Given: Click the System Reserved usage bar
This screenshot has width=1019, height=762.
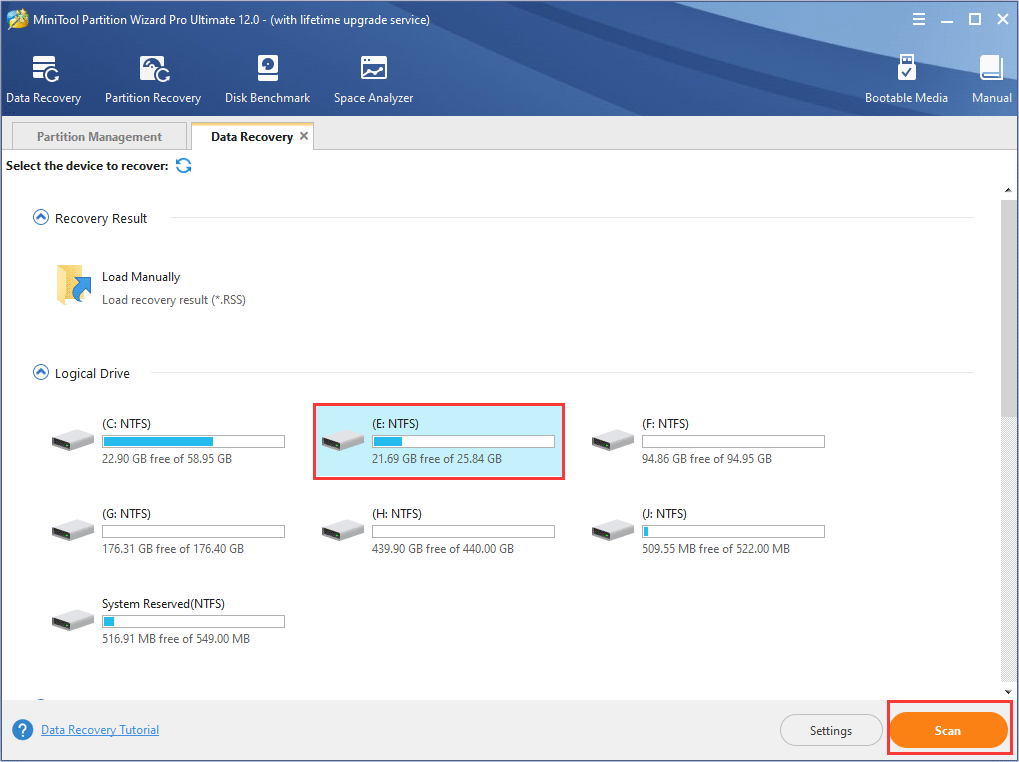Looking at the screenshot, I should (x=194, y=622).
